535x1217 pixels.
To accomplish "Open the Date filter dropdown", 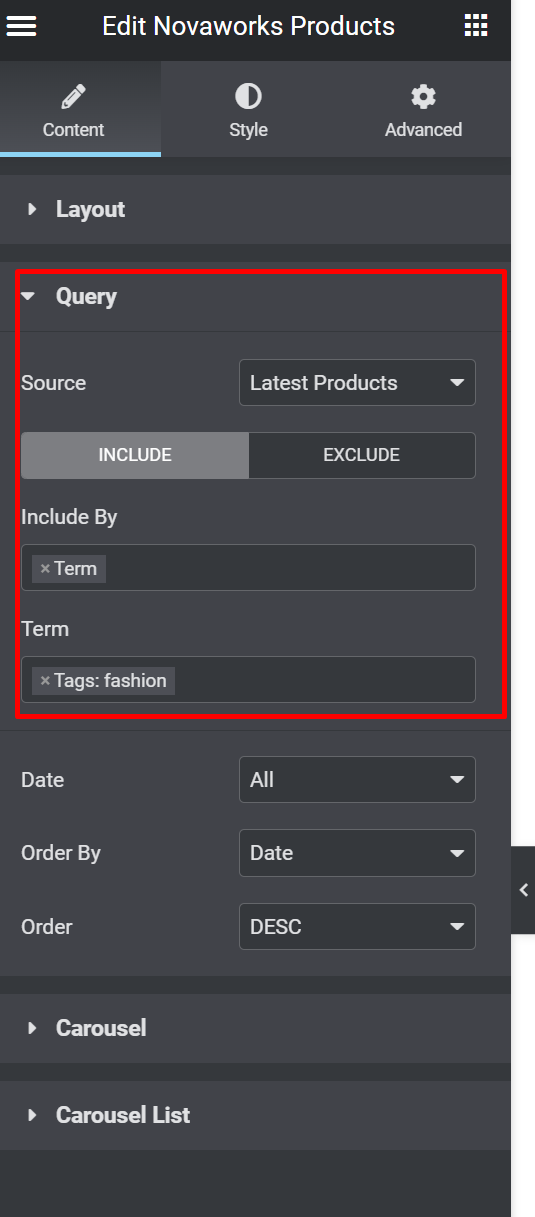I will pos(357,780).
